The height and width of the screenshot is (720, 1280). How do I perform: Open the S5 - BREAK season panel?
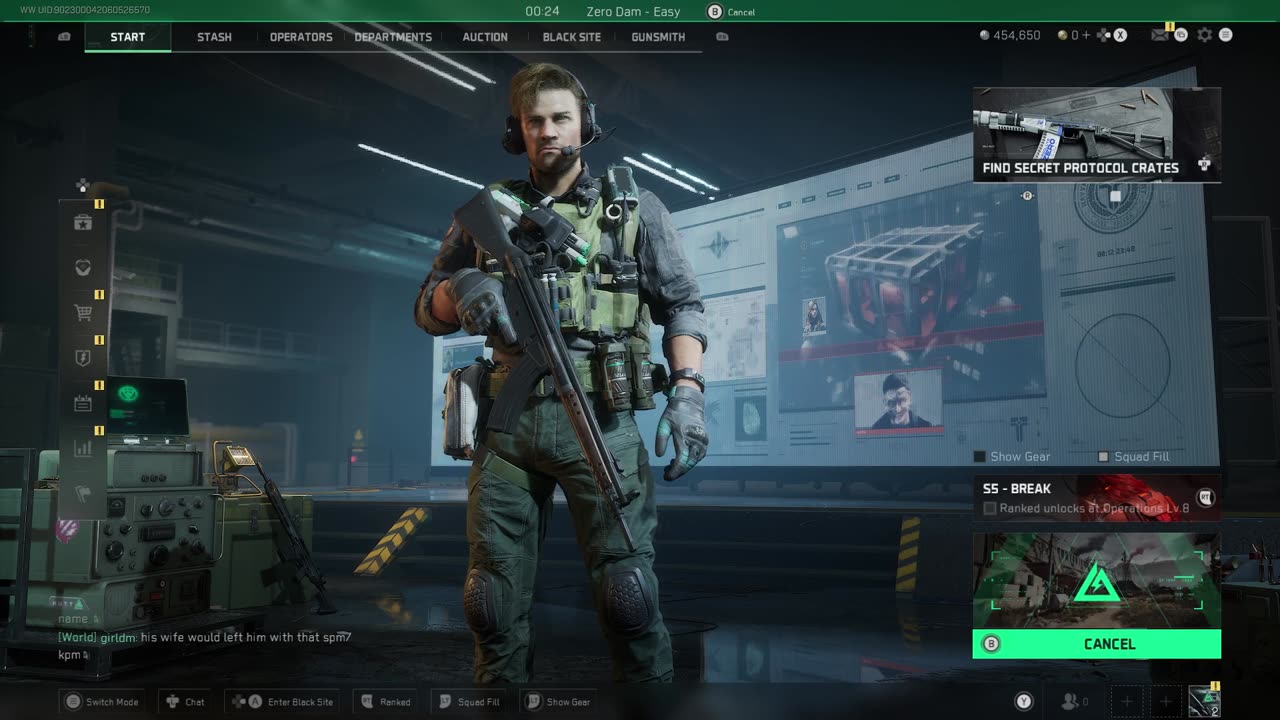pyautogui.click(x=1097, y=498)
